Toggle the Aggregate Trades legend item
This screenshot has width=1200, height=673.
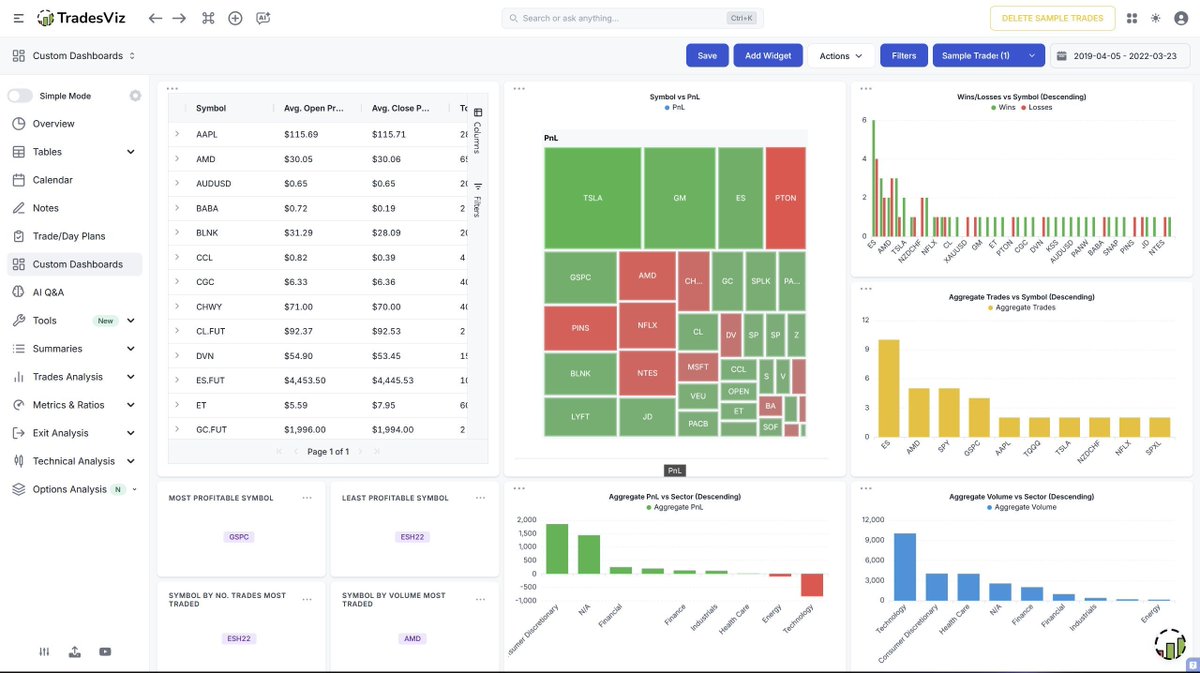(x=1021, y=307)
